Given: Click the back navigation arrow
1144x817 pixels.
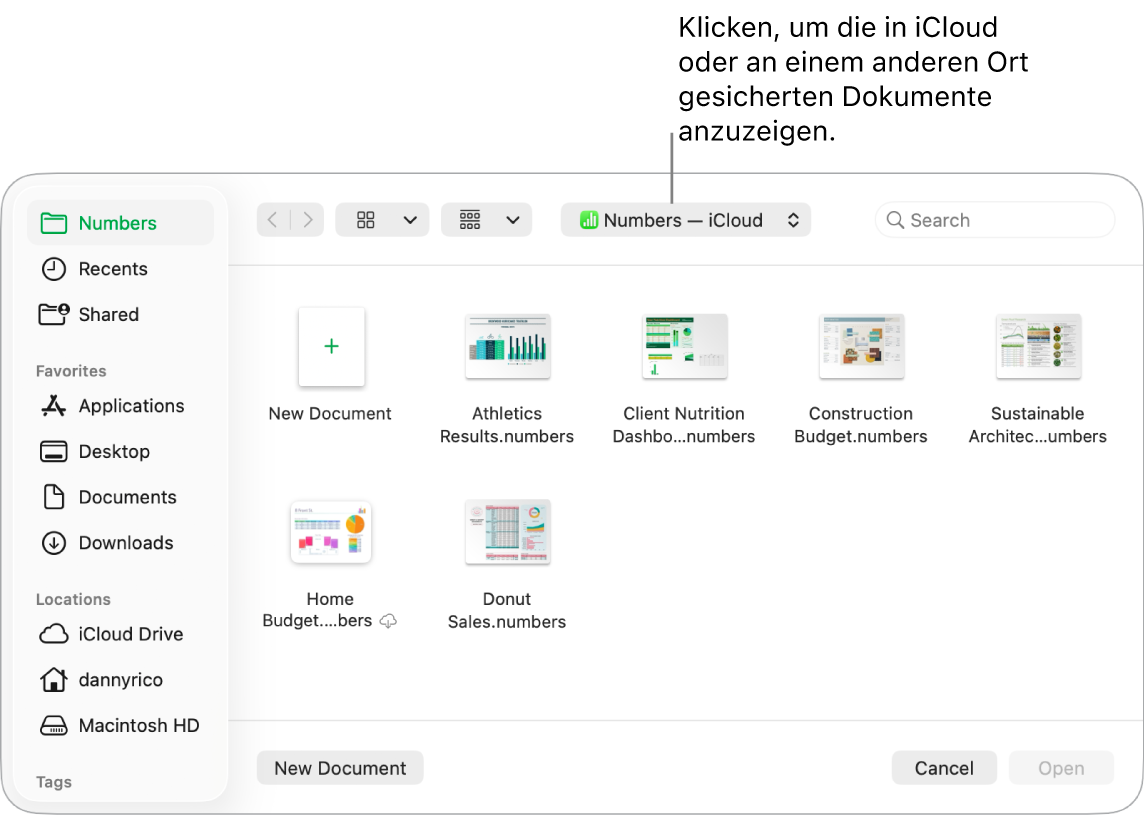Looking at the screenshot, I should coord(272,219).
